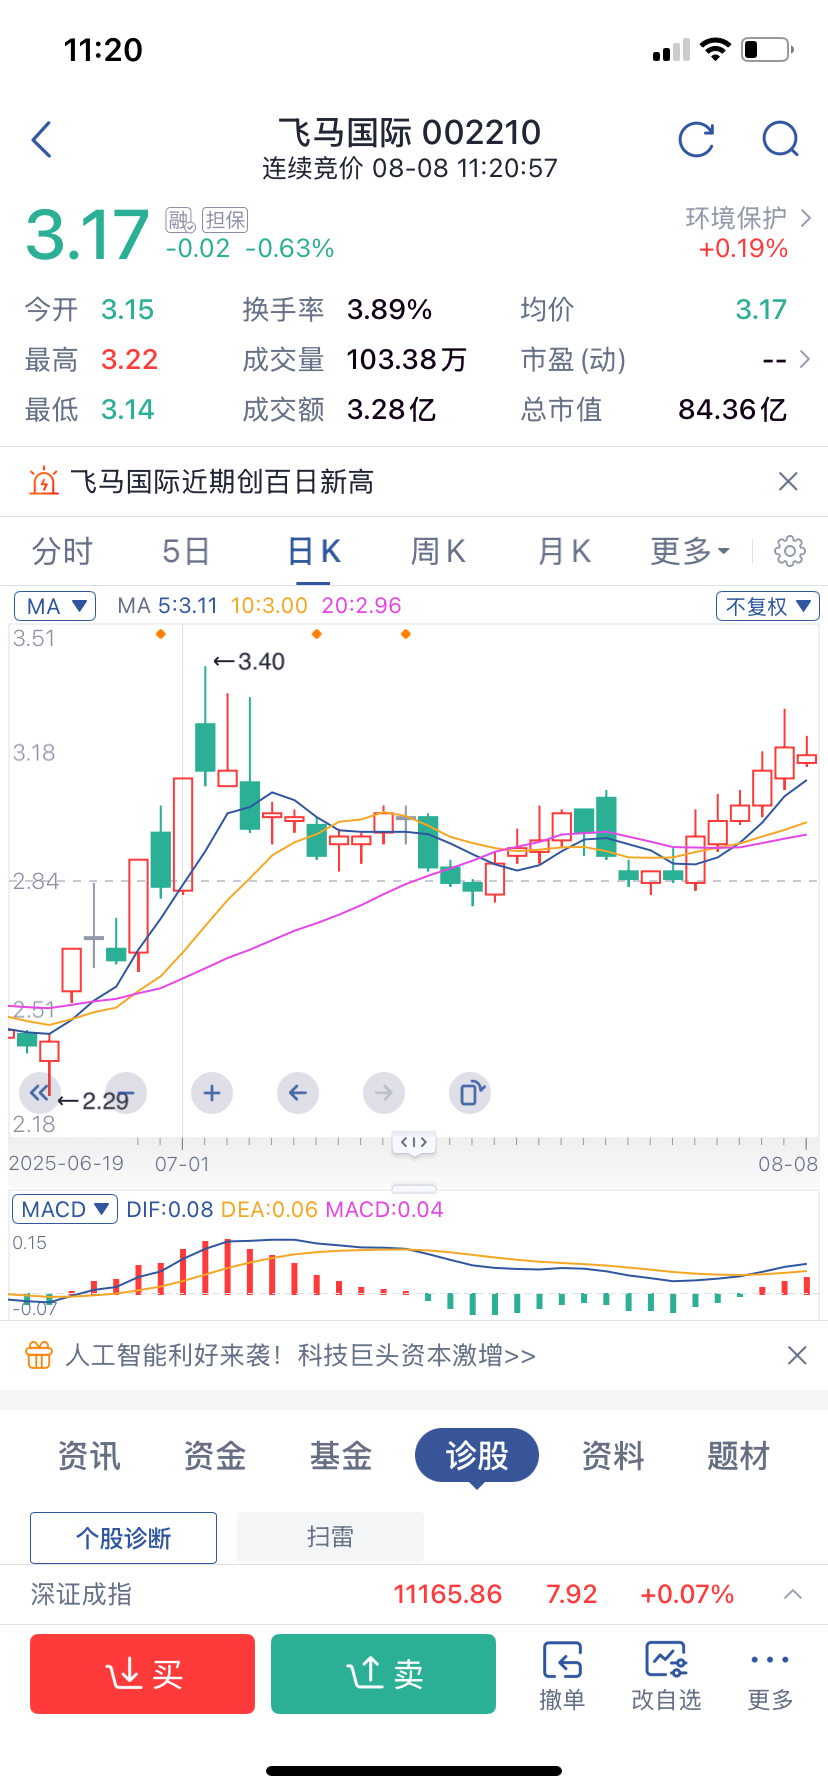Tap the 成交额 3.28亿 value
828x1792 pixels.
click(392, 409)
